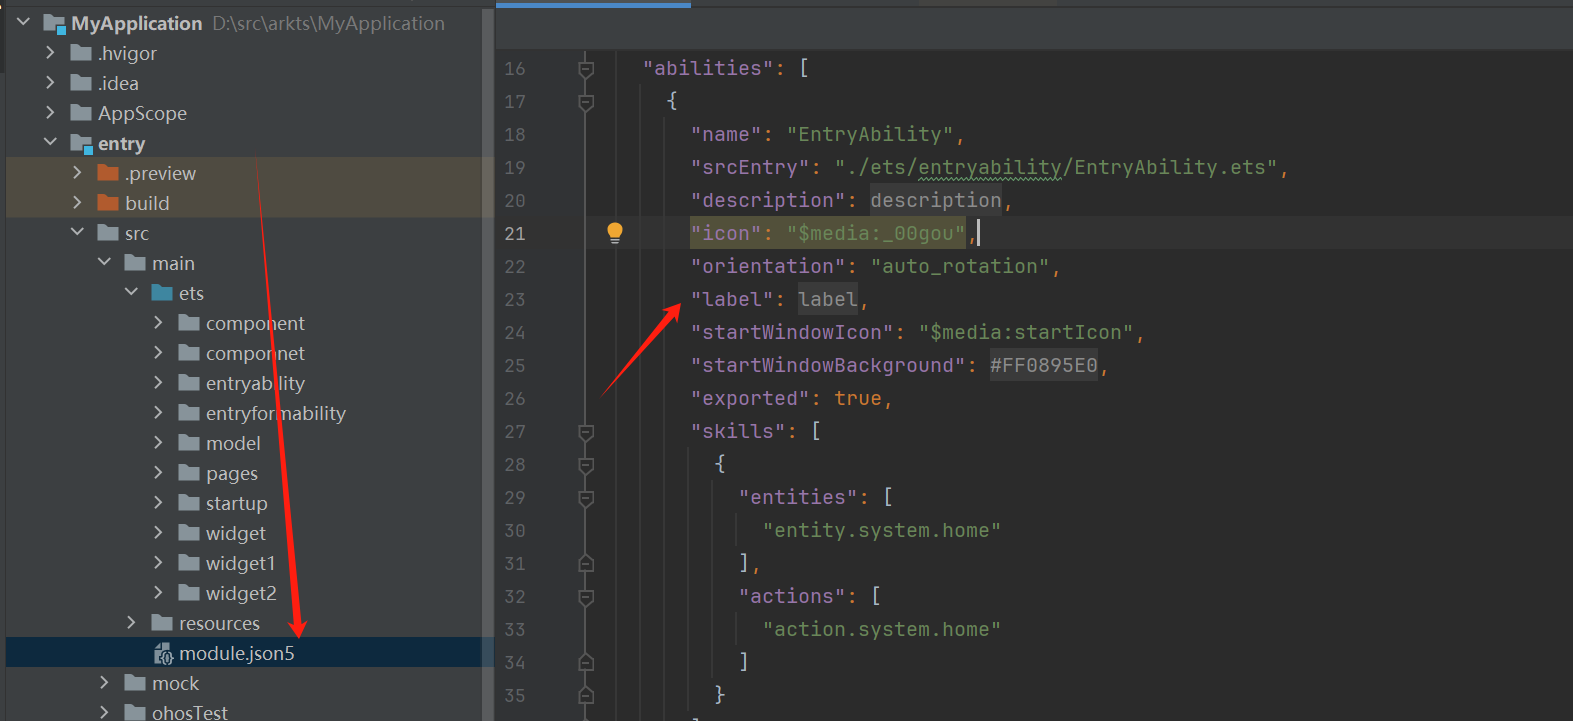Viewport: 1573px width, 721px height.
Task: Collapse the MyApplication project root
Action: click(x=24, y=22)
